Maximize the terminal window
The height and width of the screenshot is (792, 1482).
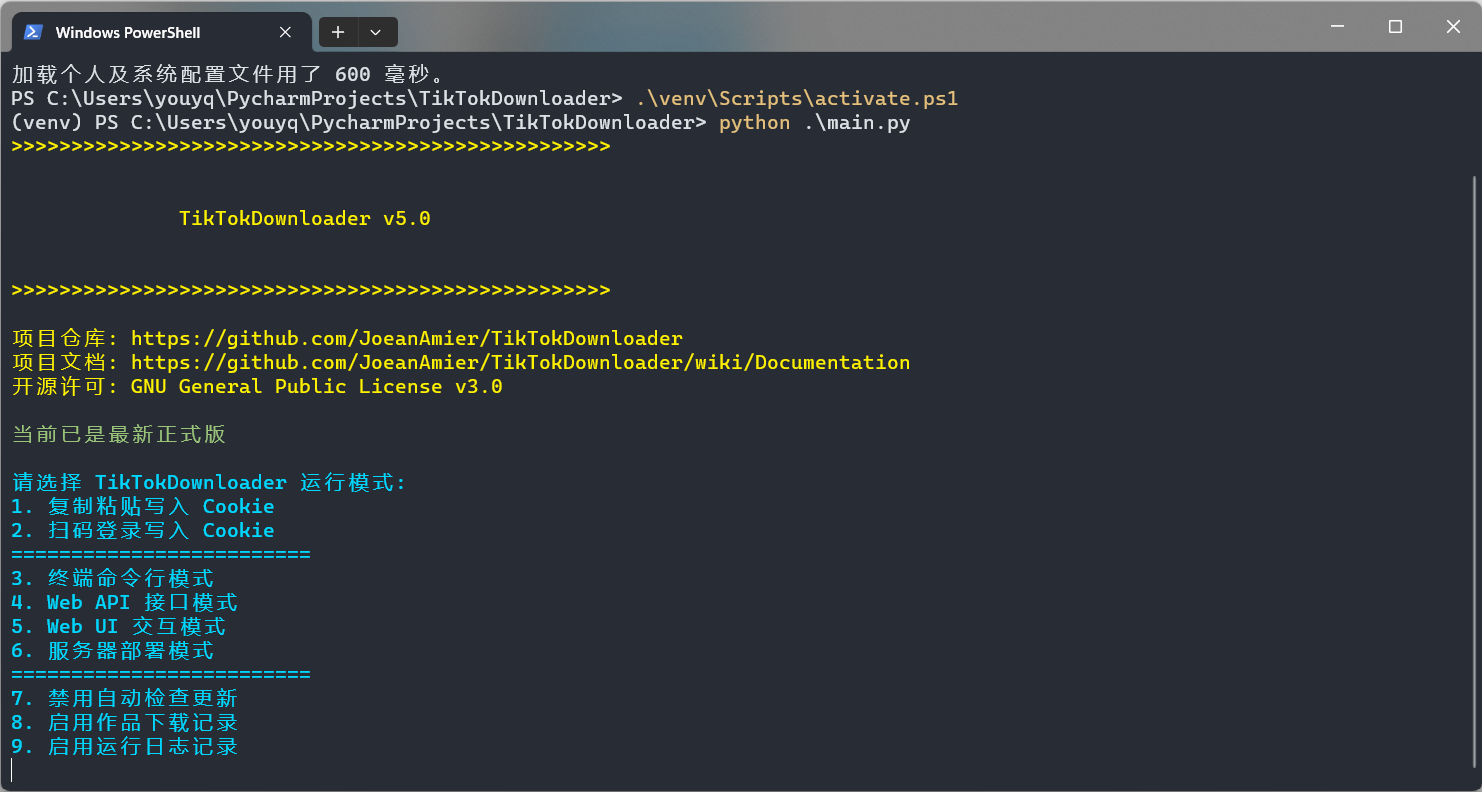1396,27
